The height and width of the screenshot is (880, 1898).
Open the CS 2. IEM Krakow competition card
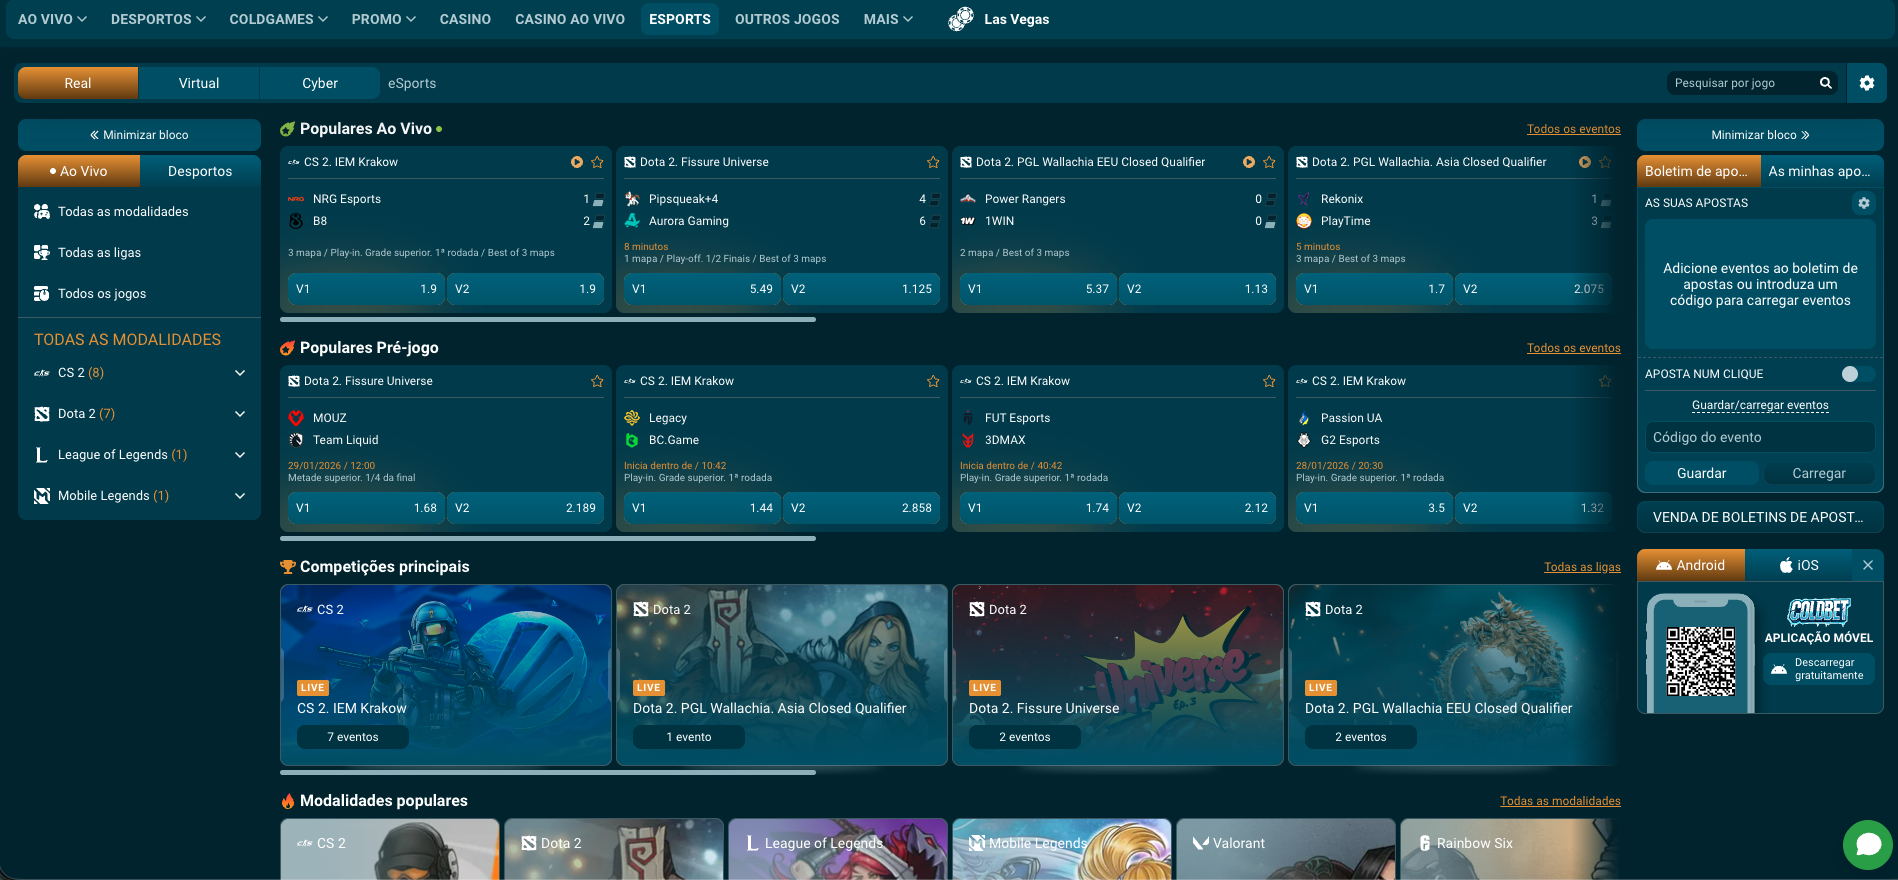click(x=446, y=675)
